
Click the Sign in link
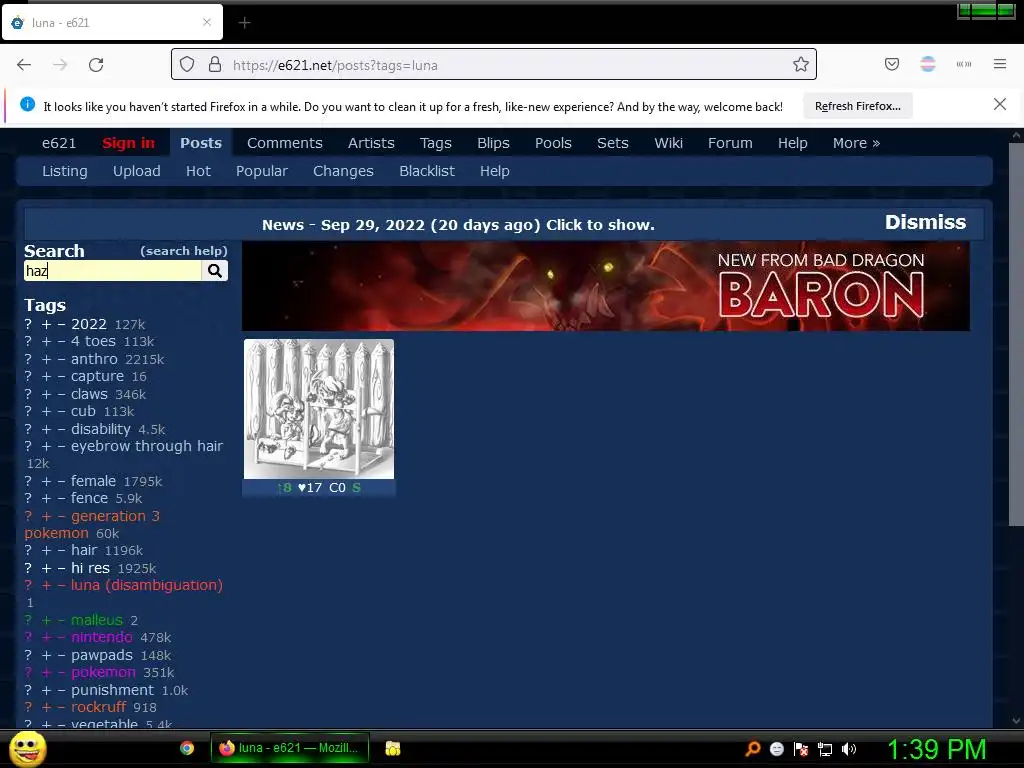pyautogui.click(x=129, y=143)
